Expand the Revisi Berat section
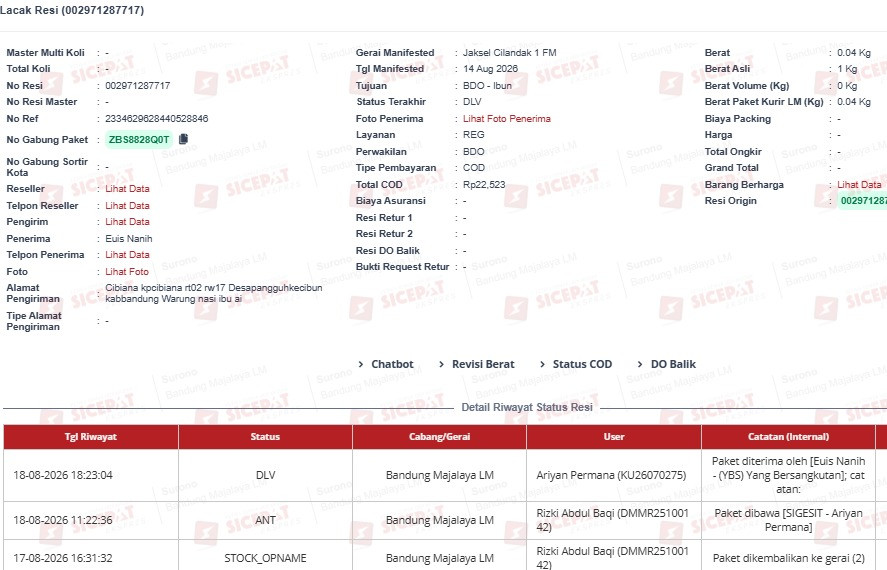This screenshot has width=887, height=570. pos(477,364)
